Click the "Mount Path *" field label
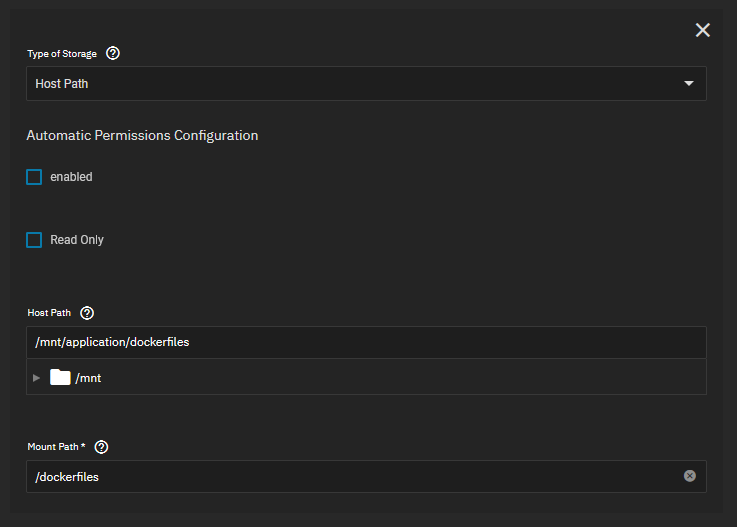 57,447
